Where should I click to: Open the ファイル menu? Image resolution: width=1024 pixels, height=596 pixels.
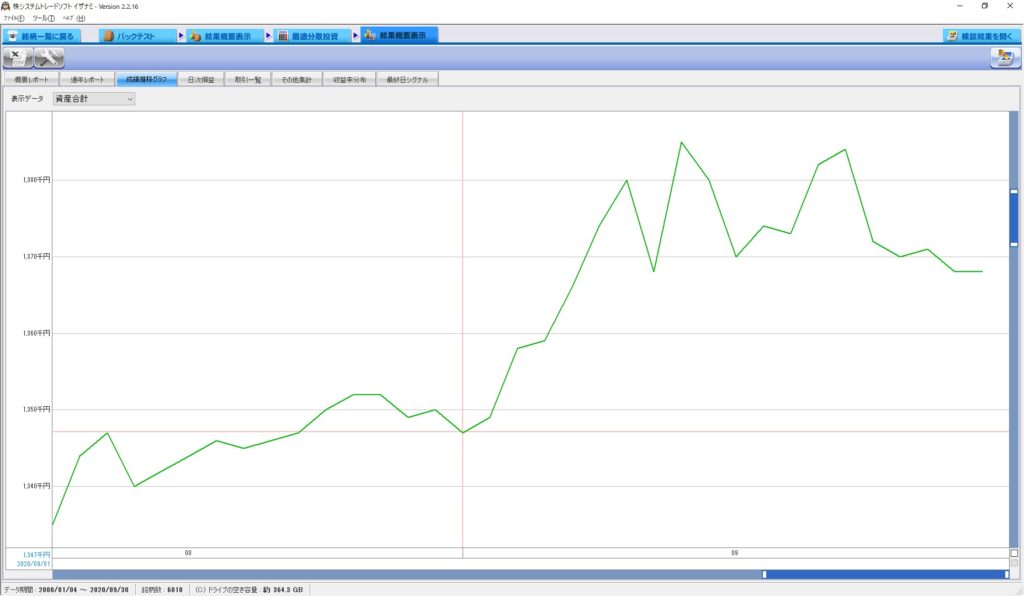[13, 18]
